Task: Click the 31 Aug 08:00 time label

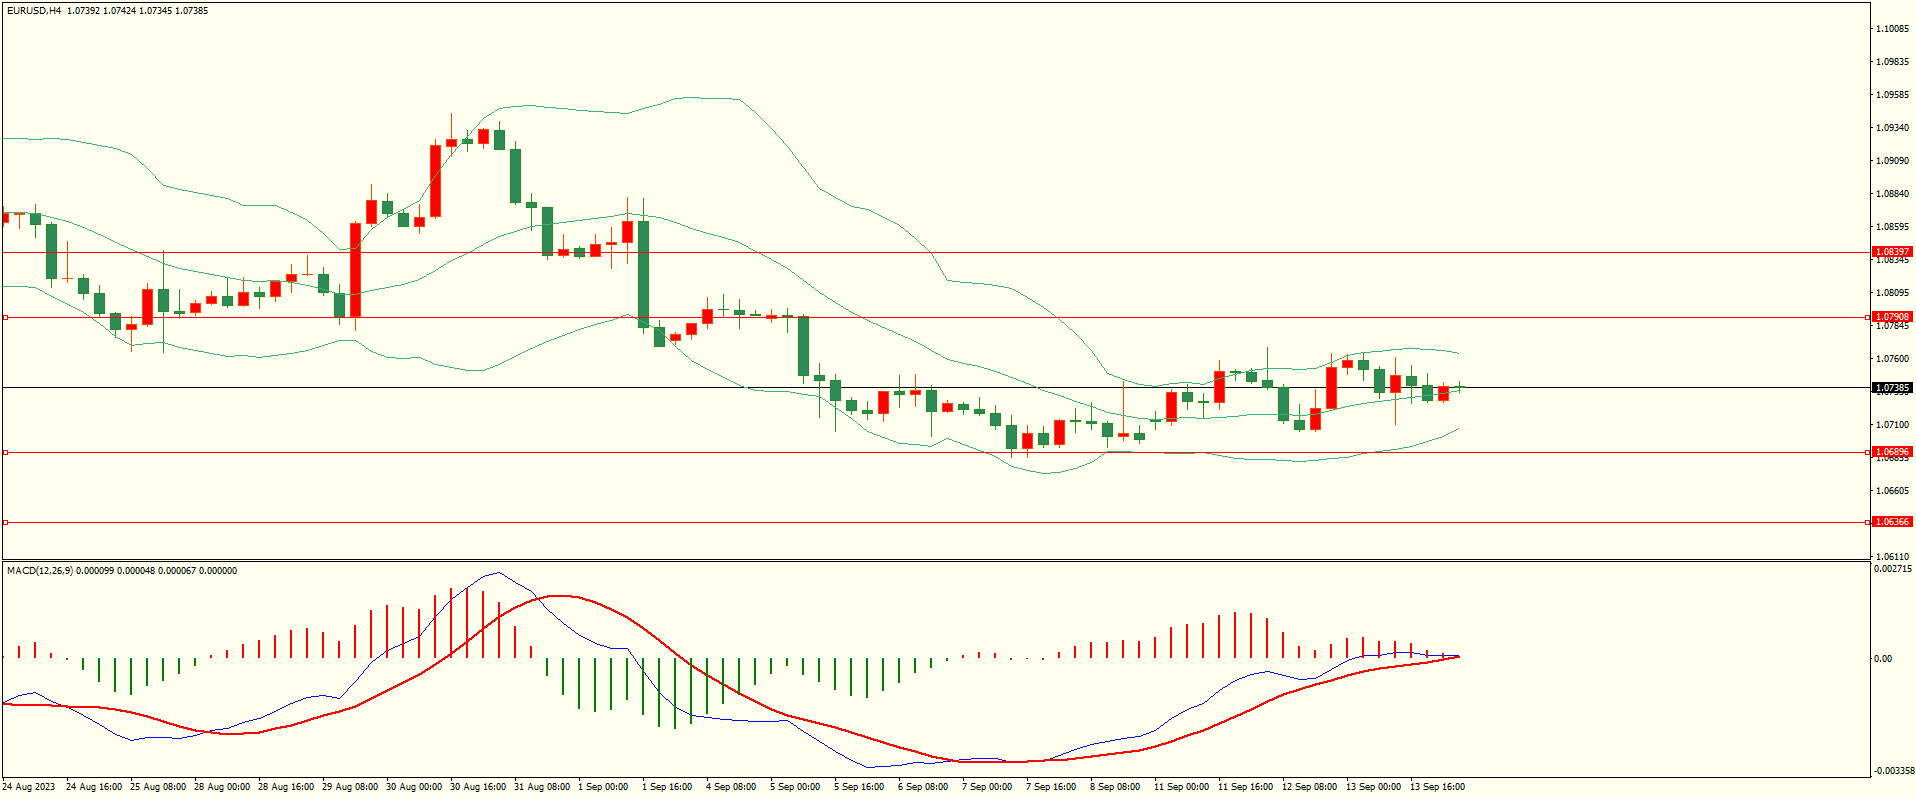Action: pyautogui.click(x=542, y=787)
